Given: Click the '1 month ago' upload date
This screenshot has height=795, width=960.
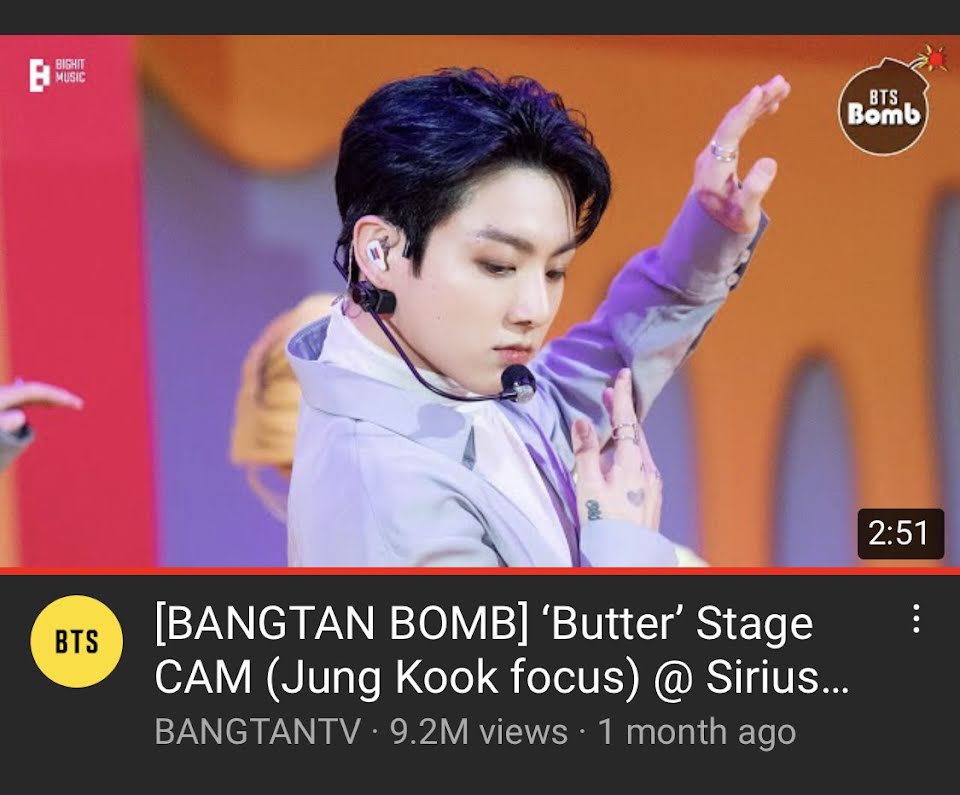Looking at the screenshot, I should point(697,732).
